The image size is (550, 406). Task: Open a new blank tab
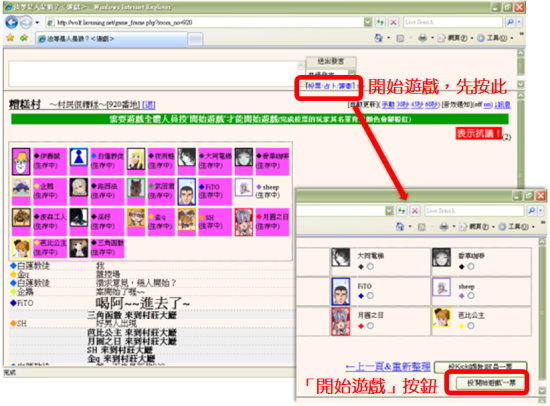195,39
